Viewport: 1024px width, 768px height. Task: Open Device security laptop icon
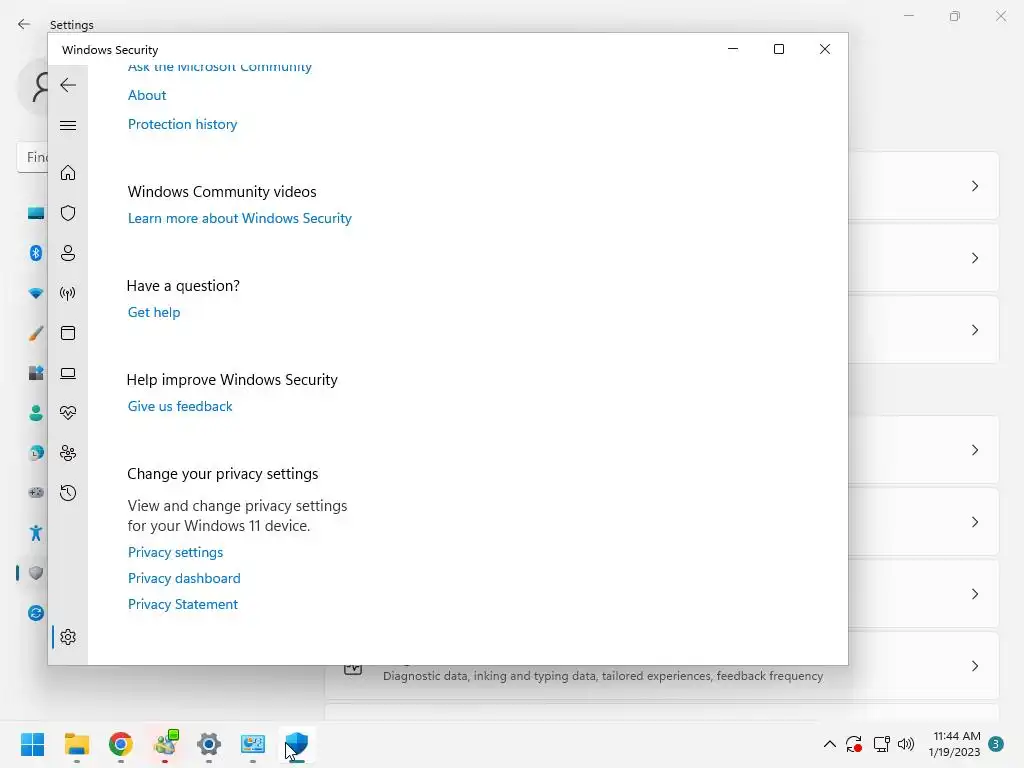[x=68, y=373]
